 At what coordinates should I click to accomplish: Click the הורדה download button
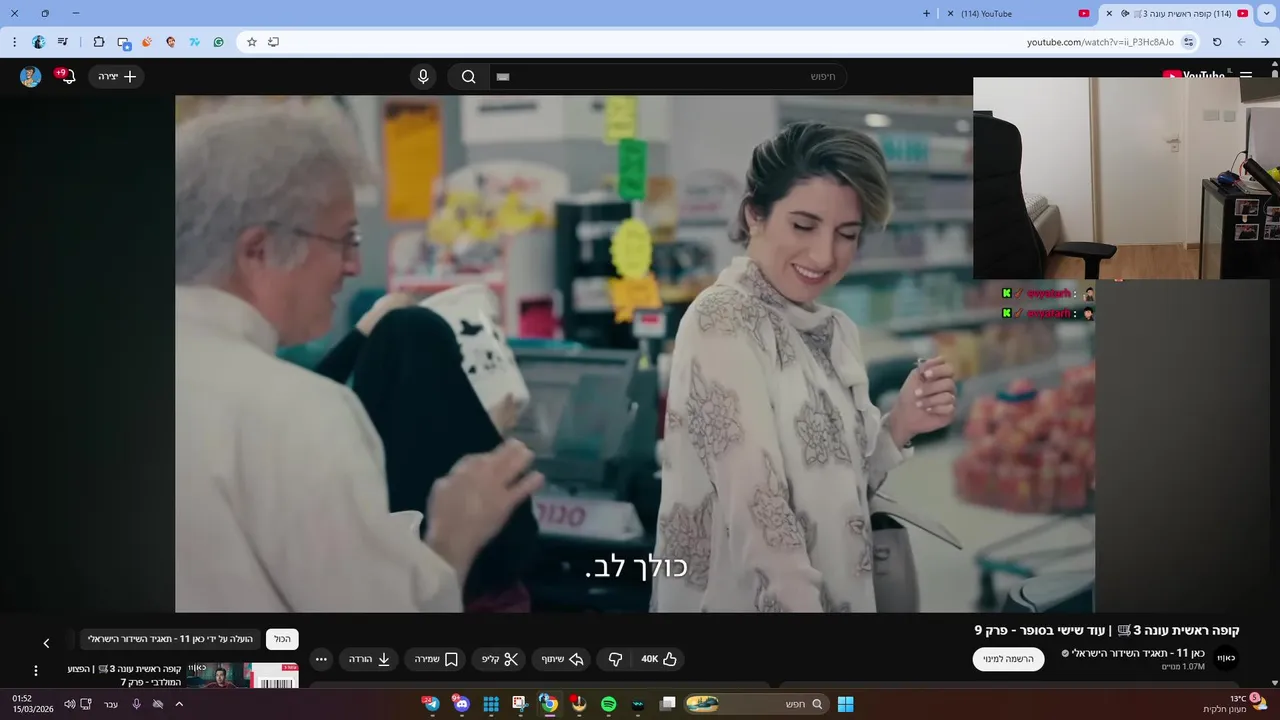tap(370, 659)
